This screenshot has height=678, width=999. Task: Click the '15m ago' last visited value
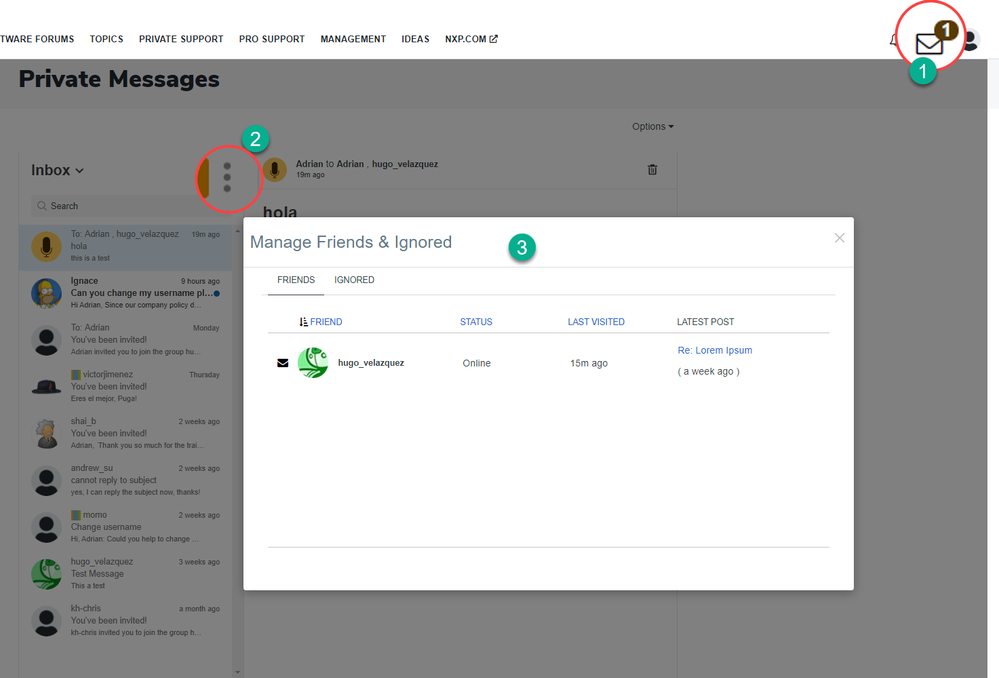589,363
